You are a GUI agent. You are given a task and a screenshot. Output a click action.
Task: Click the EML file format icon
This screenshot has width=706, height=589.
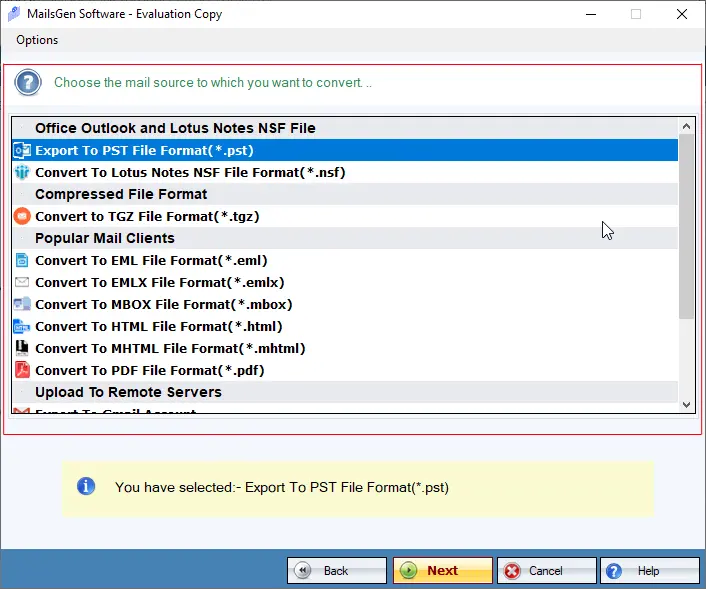click(22, 260)
